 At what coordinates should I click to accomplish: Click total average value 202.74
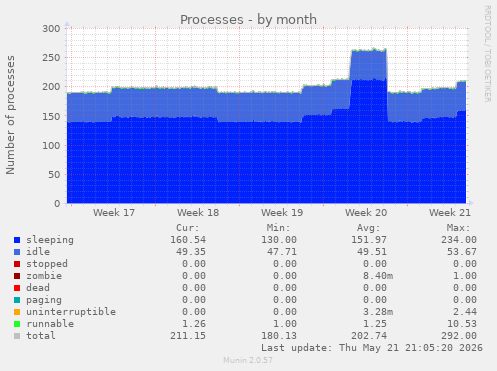tap(369, 336)
